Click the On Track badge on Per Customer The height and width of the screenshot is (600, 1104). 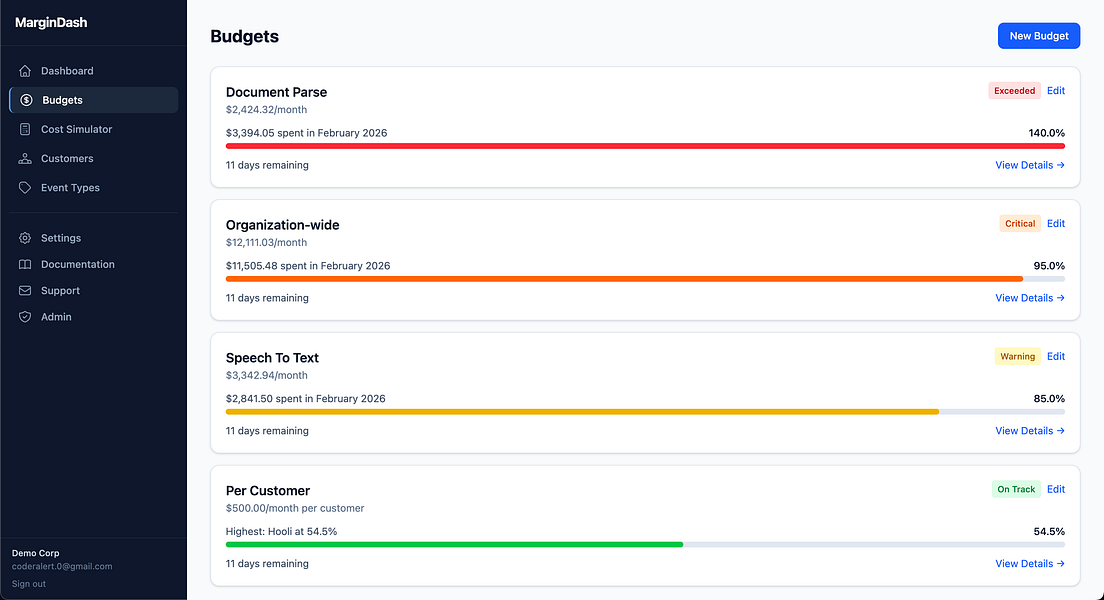(1016, 489)
